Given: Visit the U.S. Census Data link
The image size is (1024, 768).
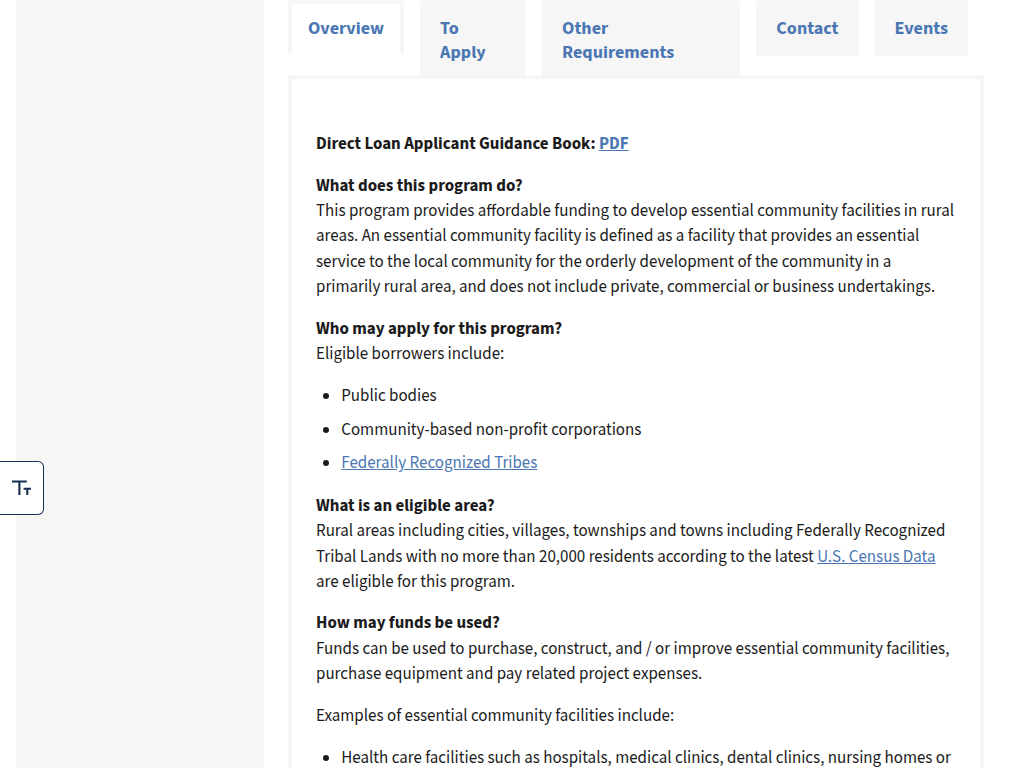Looking at the screenshot, I should click(876, 556).
